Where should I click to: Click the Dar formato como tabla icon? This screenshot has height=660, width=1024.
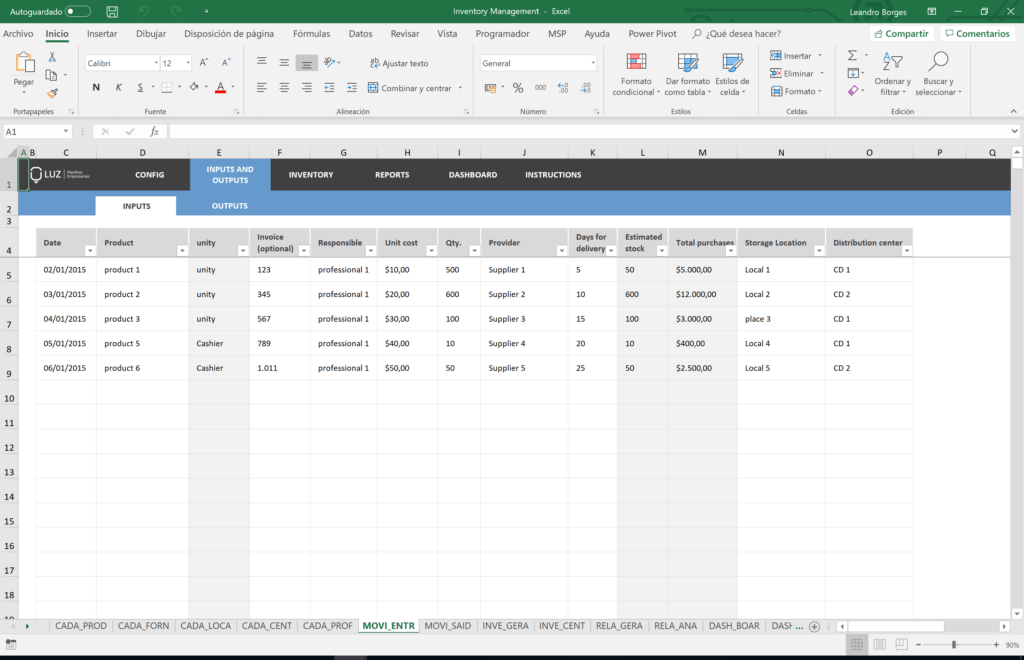point(689,74)
